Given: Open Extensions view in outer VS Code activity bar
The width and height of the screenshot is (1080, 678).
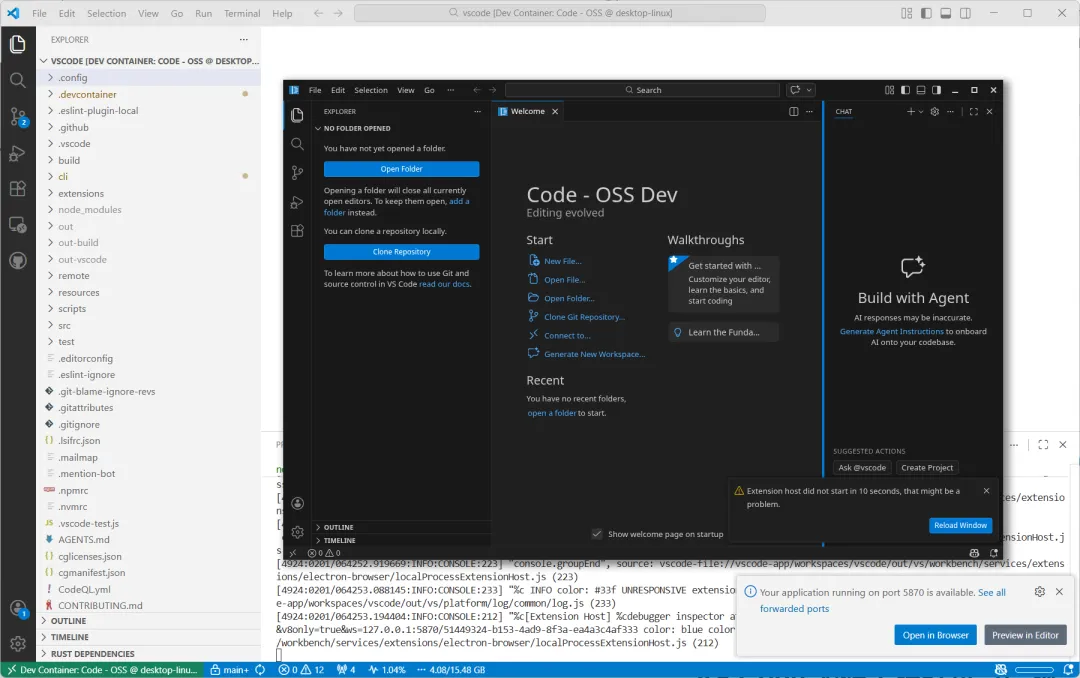Looking at the screenshot, I should [x=18, y=189].
